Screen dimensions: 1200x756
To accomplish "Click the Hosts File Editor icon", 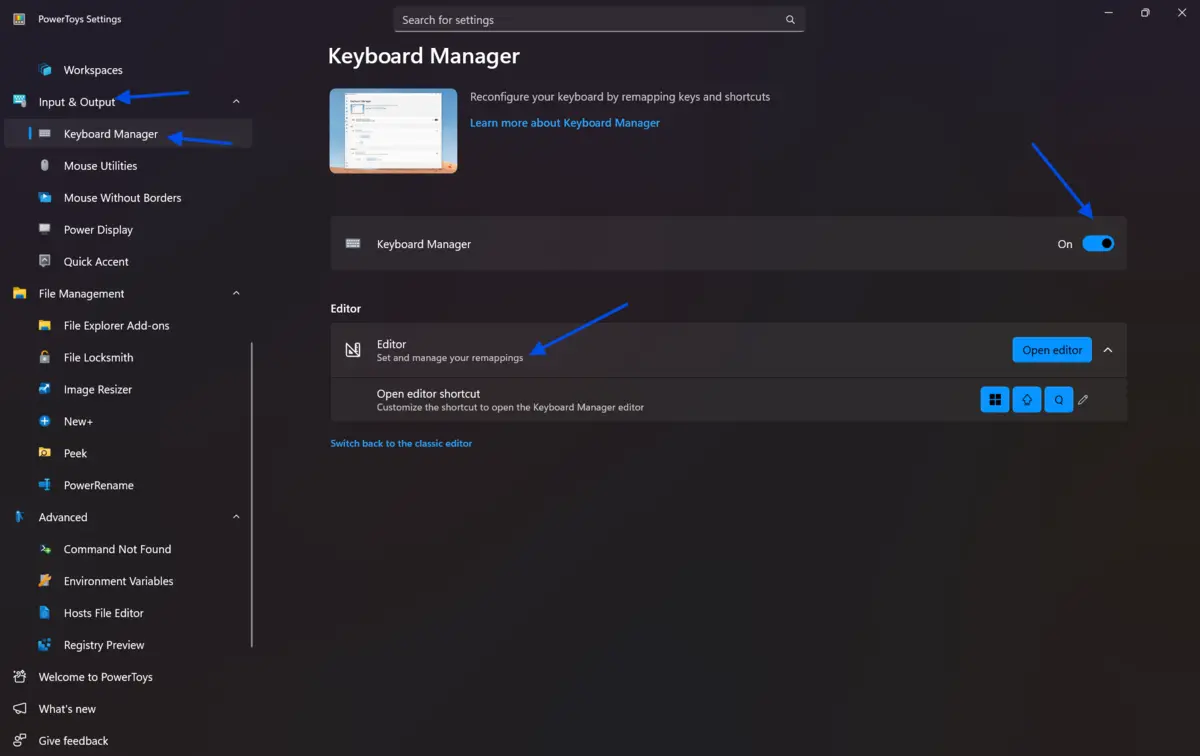I will (x=45, y=613).
